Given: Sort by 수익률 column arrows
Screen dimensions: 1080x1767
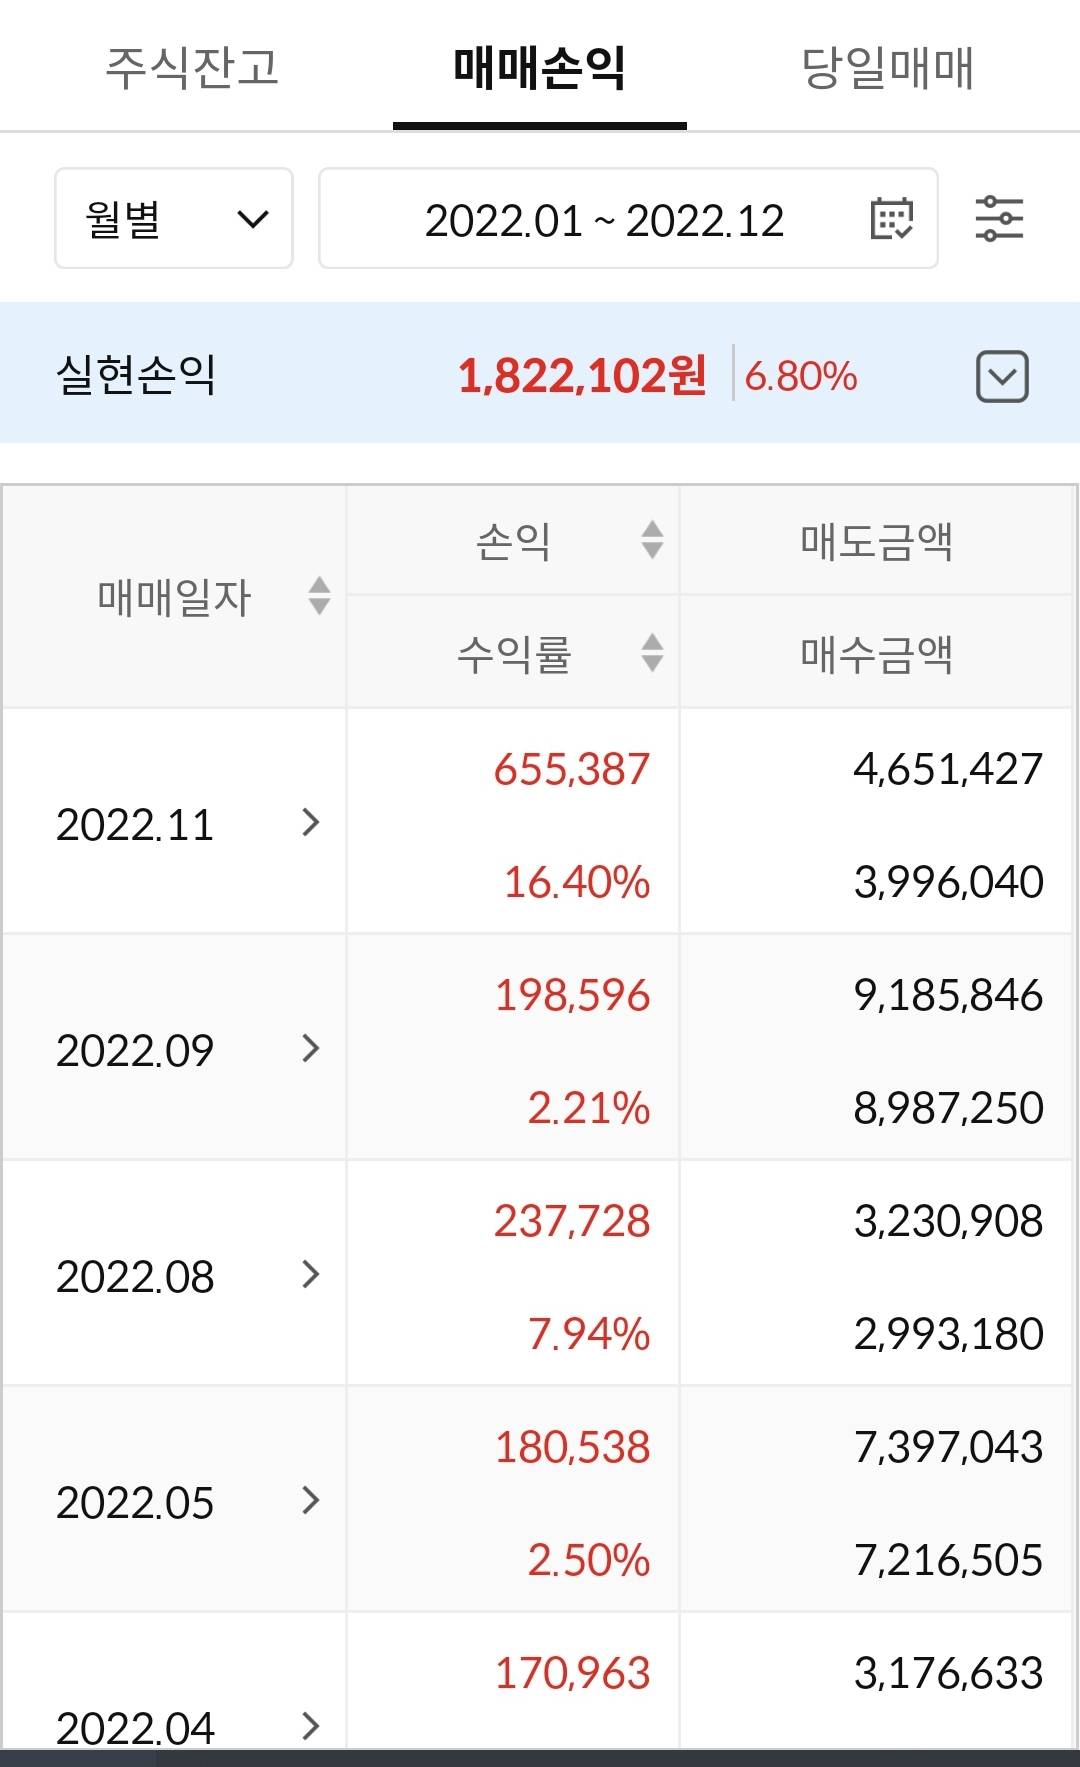Looking at the screenshot, I should click(x=652, y=653).
